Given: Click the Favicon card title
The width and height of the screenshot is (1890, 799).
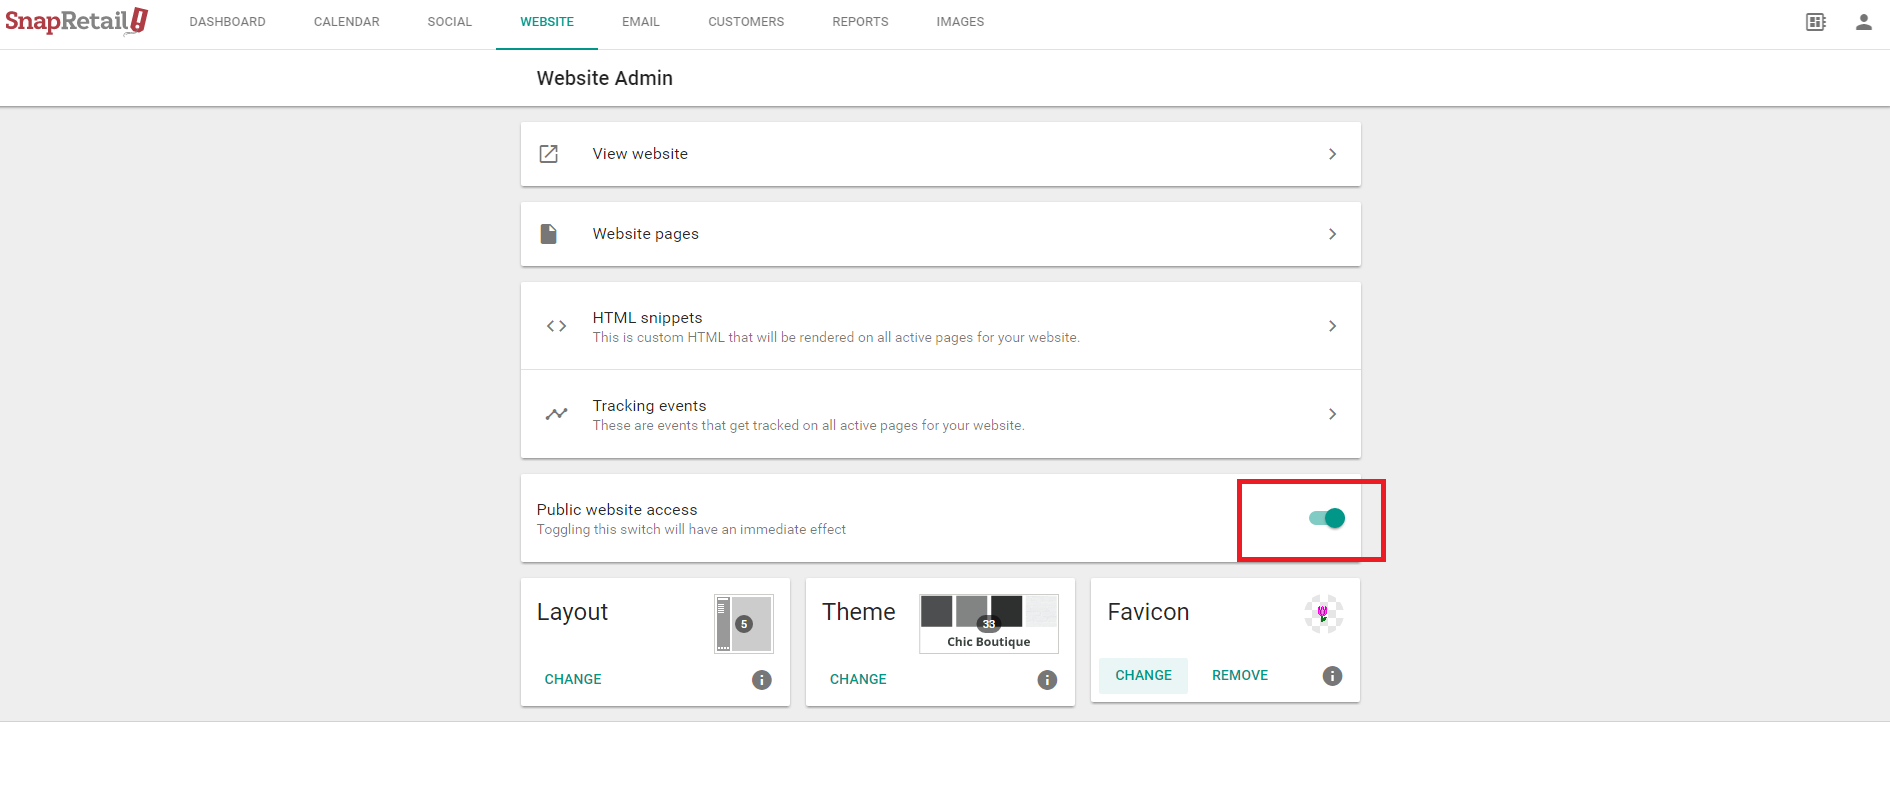Looking at the screenshot, I should [1148, 612].
